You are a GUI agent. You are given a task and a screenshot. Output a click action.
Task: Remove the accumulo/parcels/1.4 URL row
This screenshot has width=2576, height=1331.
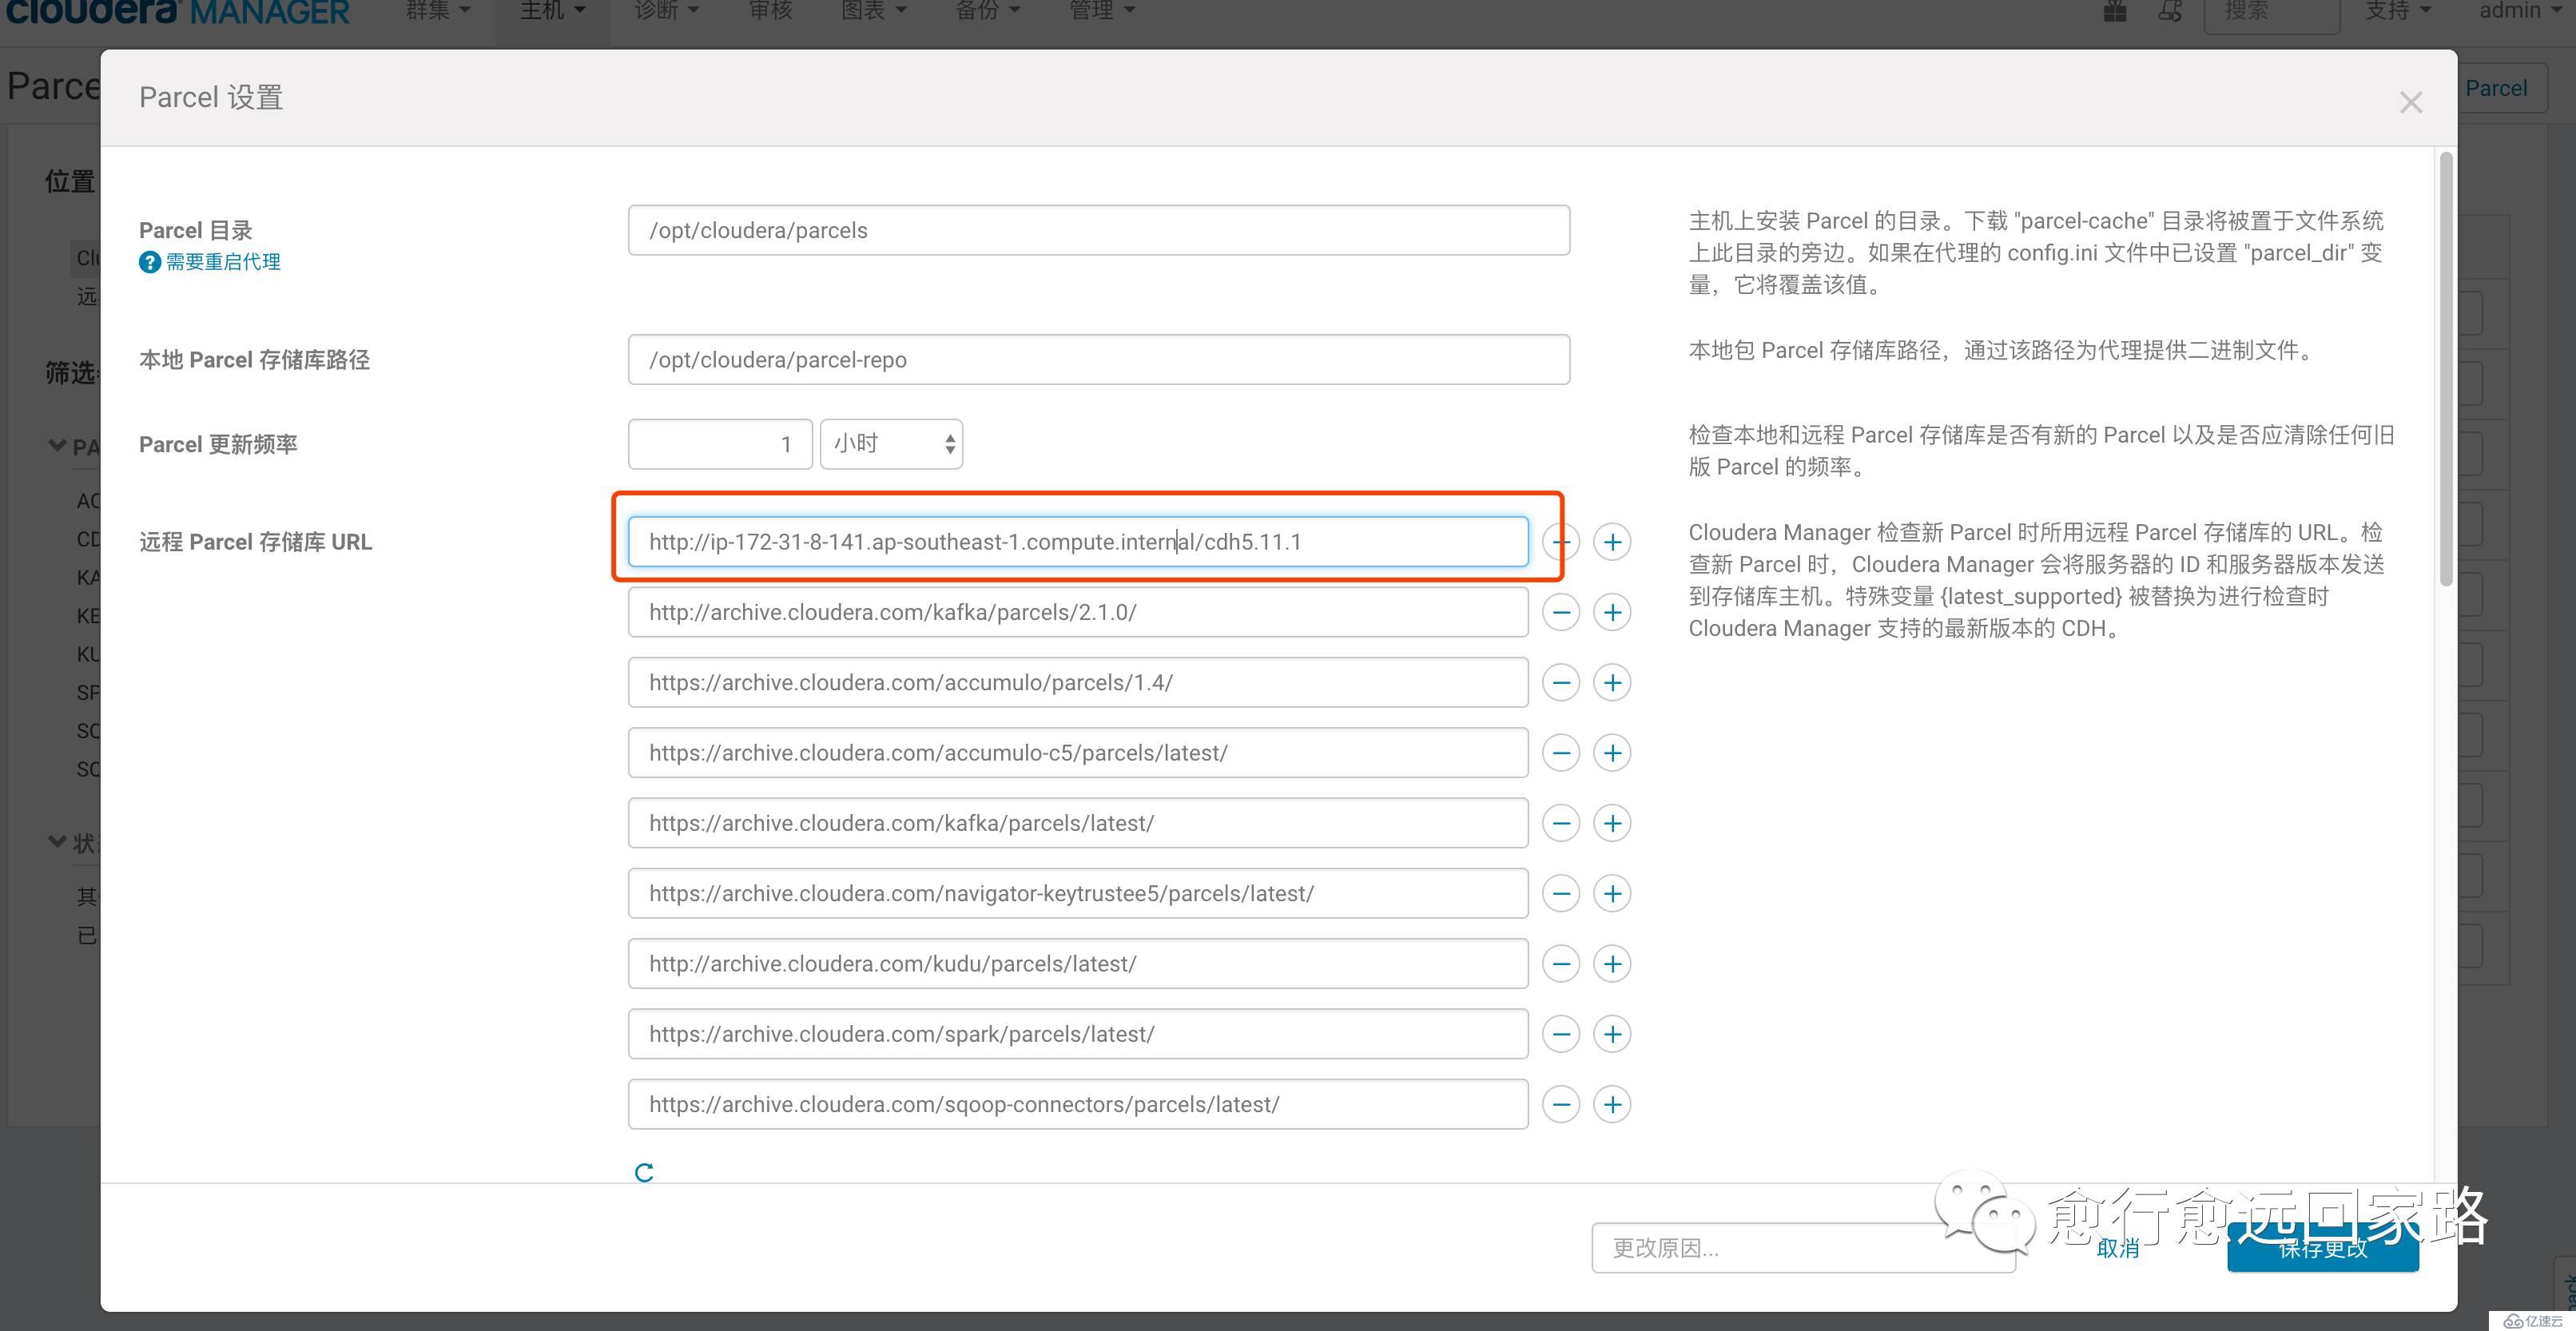pyautogui.click(x=1561, y=682)
